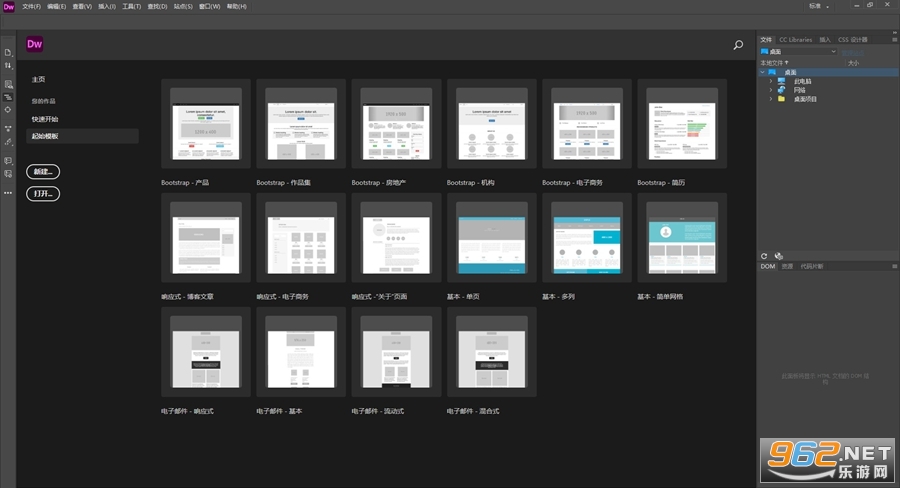
Task: Open the Bootstrap - 产品 template thumbnail
Action: coord(205,123)
